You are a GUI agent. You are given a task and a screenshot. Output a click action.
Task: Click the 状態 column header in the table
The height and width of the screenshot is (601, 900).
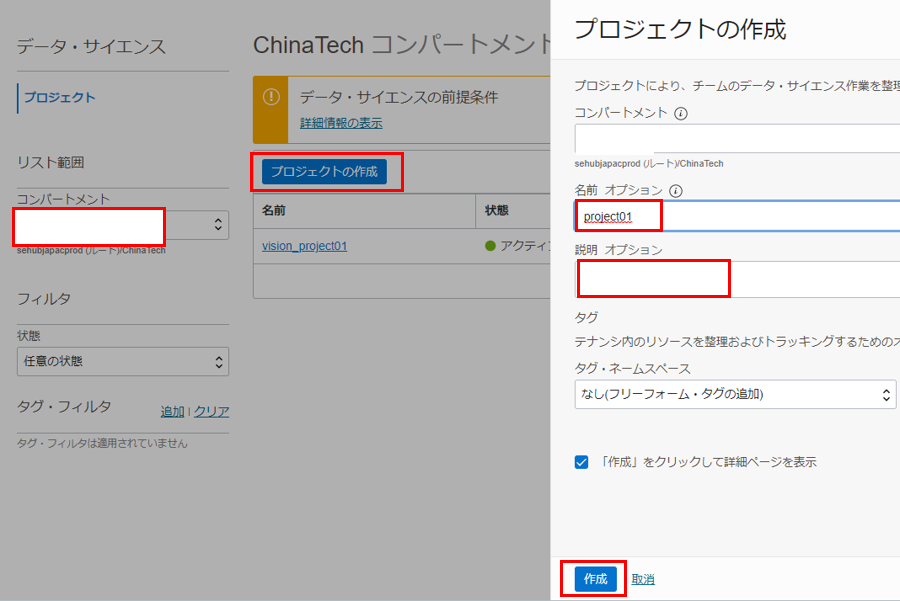point(497,211)
